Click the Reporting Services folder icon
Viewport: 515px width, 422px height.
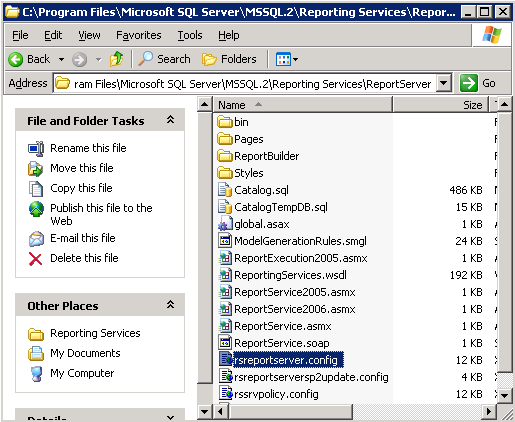[36, 334]
